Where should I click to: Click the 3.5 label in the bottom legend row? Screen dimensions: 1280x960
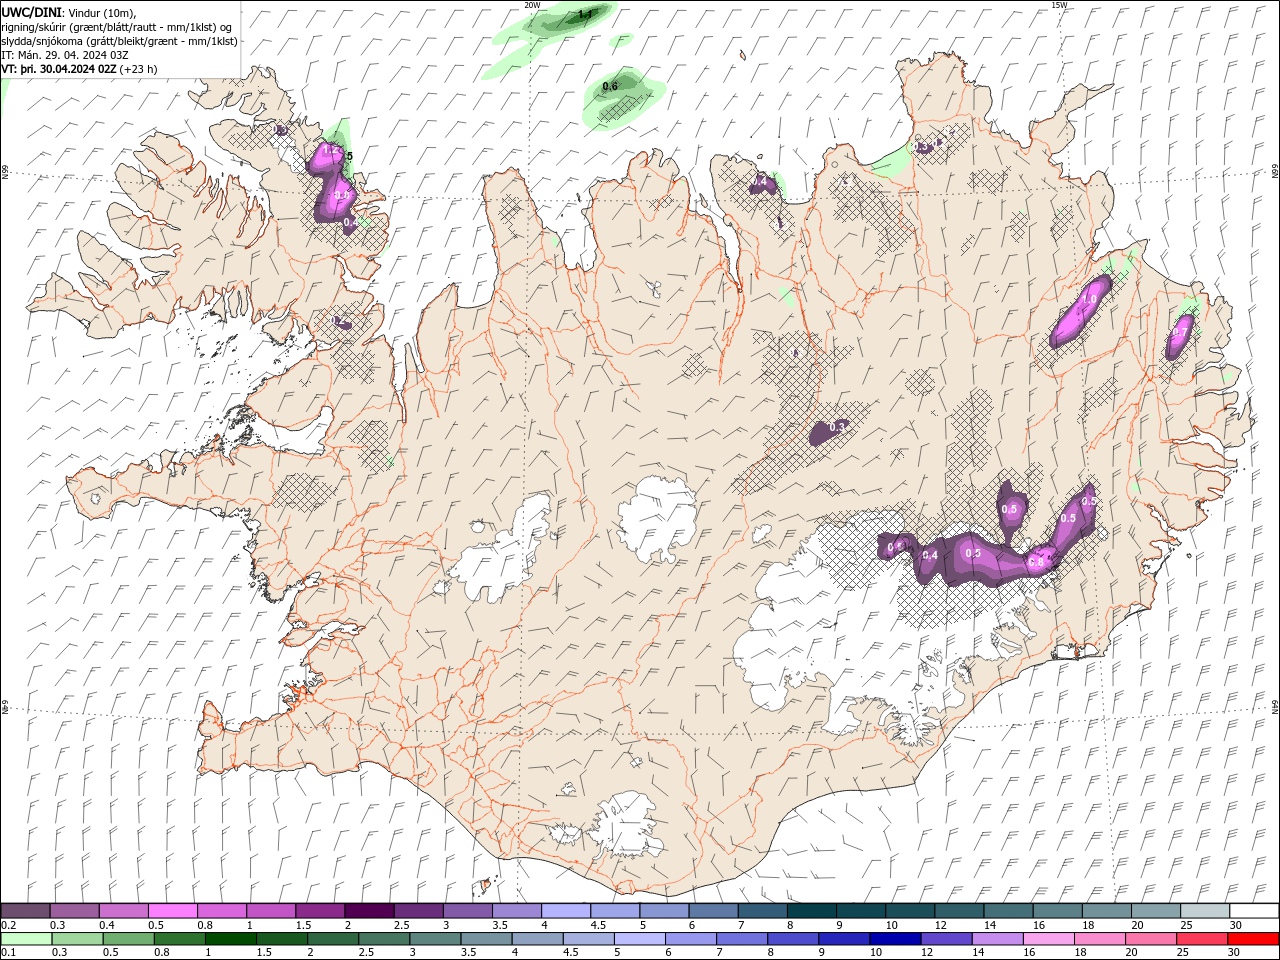click(x=468, y=953)
